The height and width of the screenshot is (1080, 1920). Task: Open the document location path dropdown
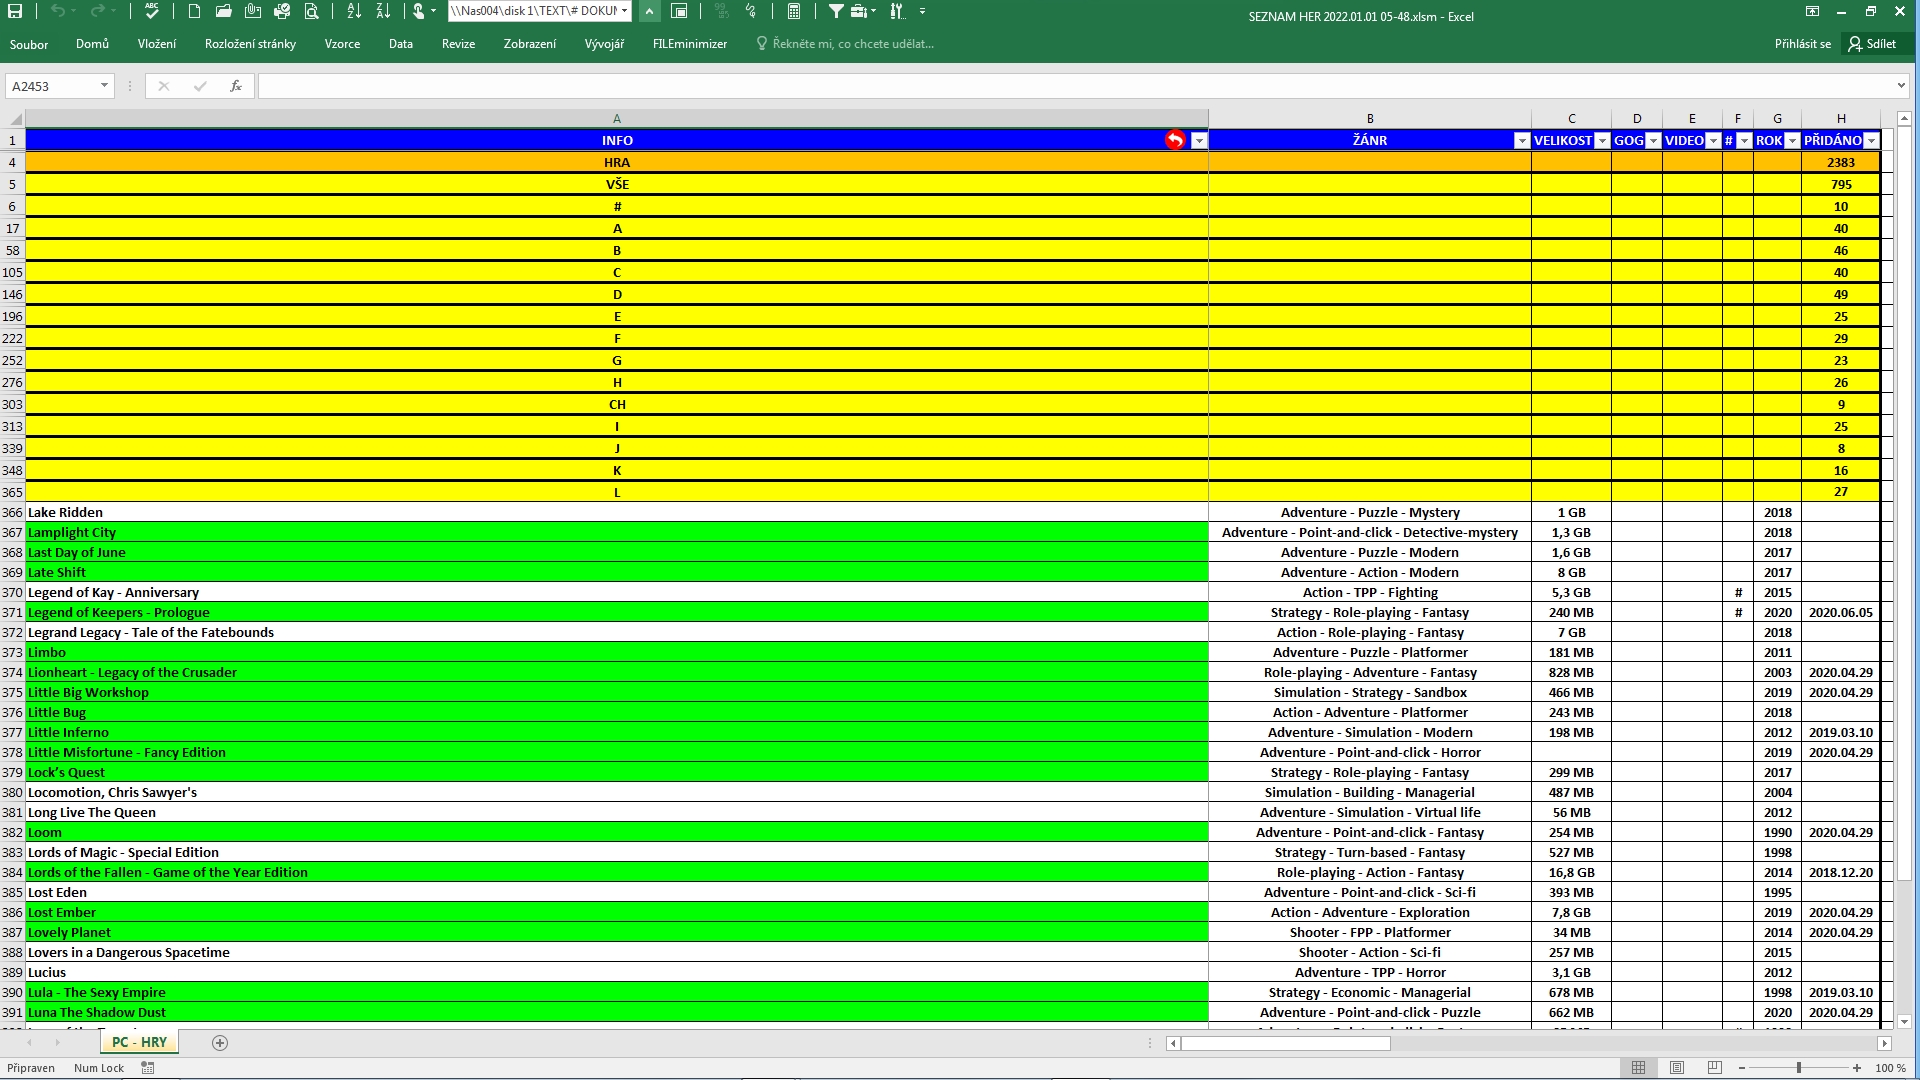pyautogui.click(x=624, y=12)
